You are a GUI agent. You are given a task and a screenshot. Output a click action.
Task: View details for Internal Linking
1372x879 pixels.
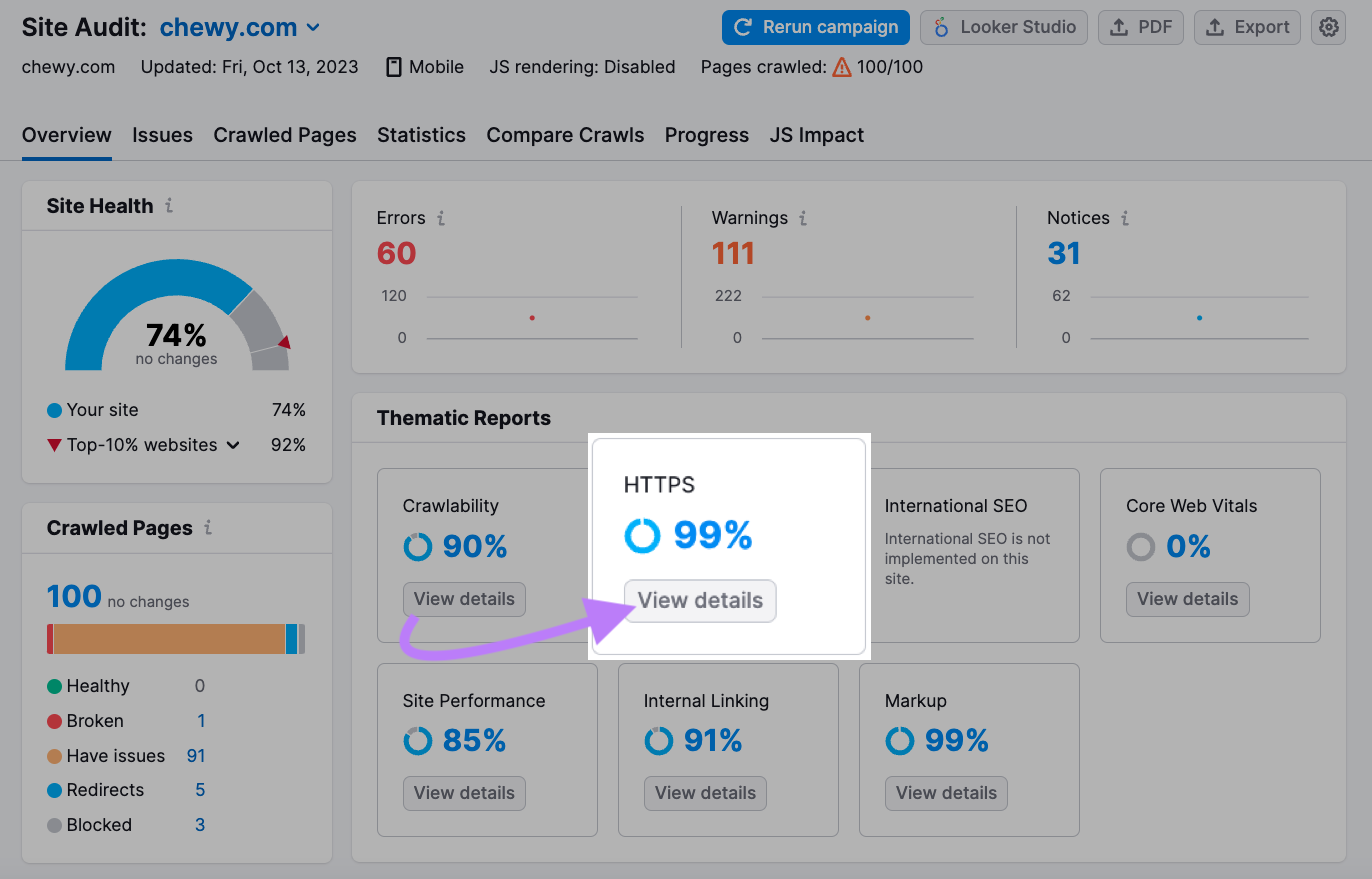click(705, 793)
